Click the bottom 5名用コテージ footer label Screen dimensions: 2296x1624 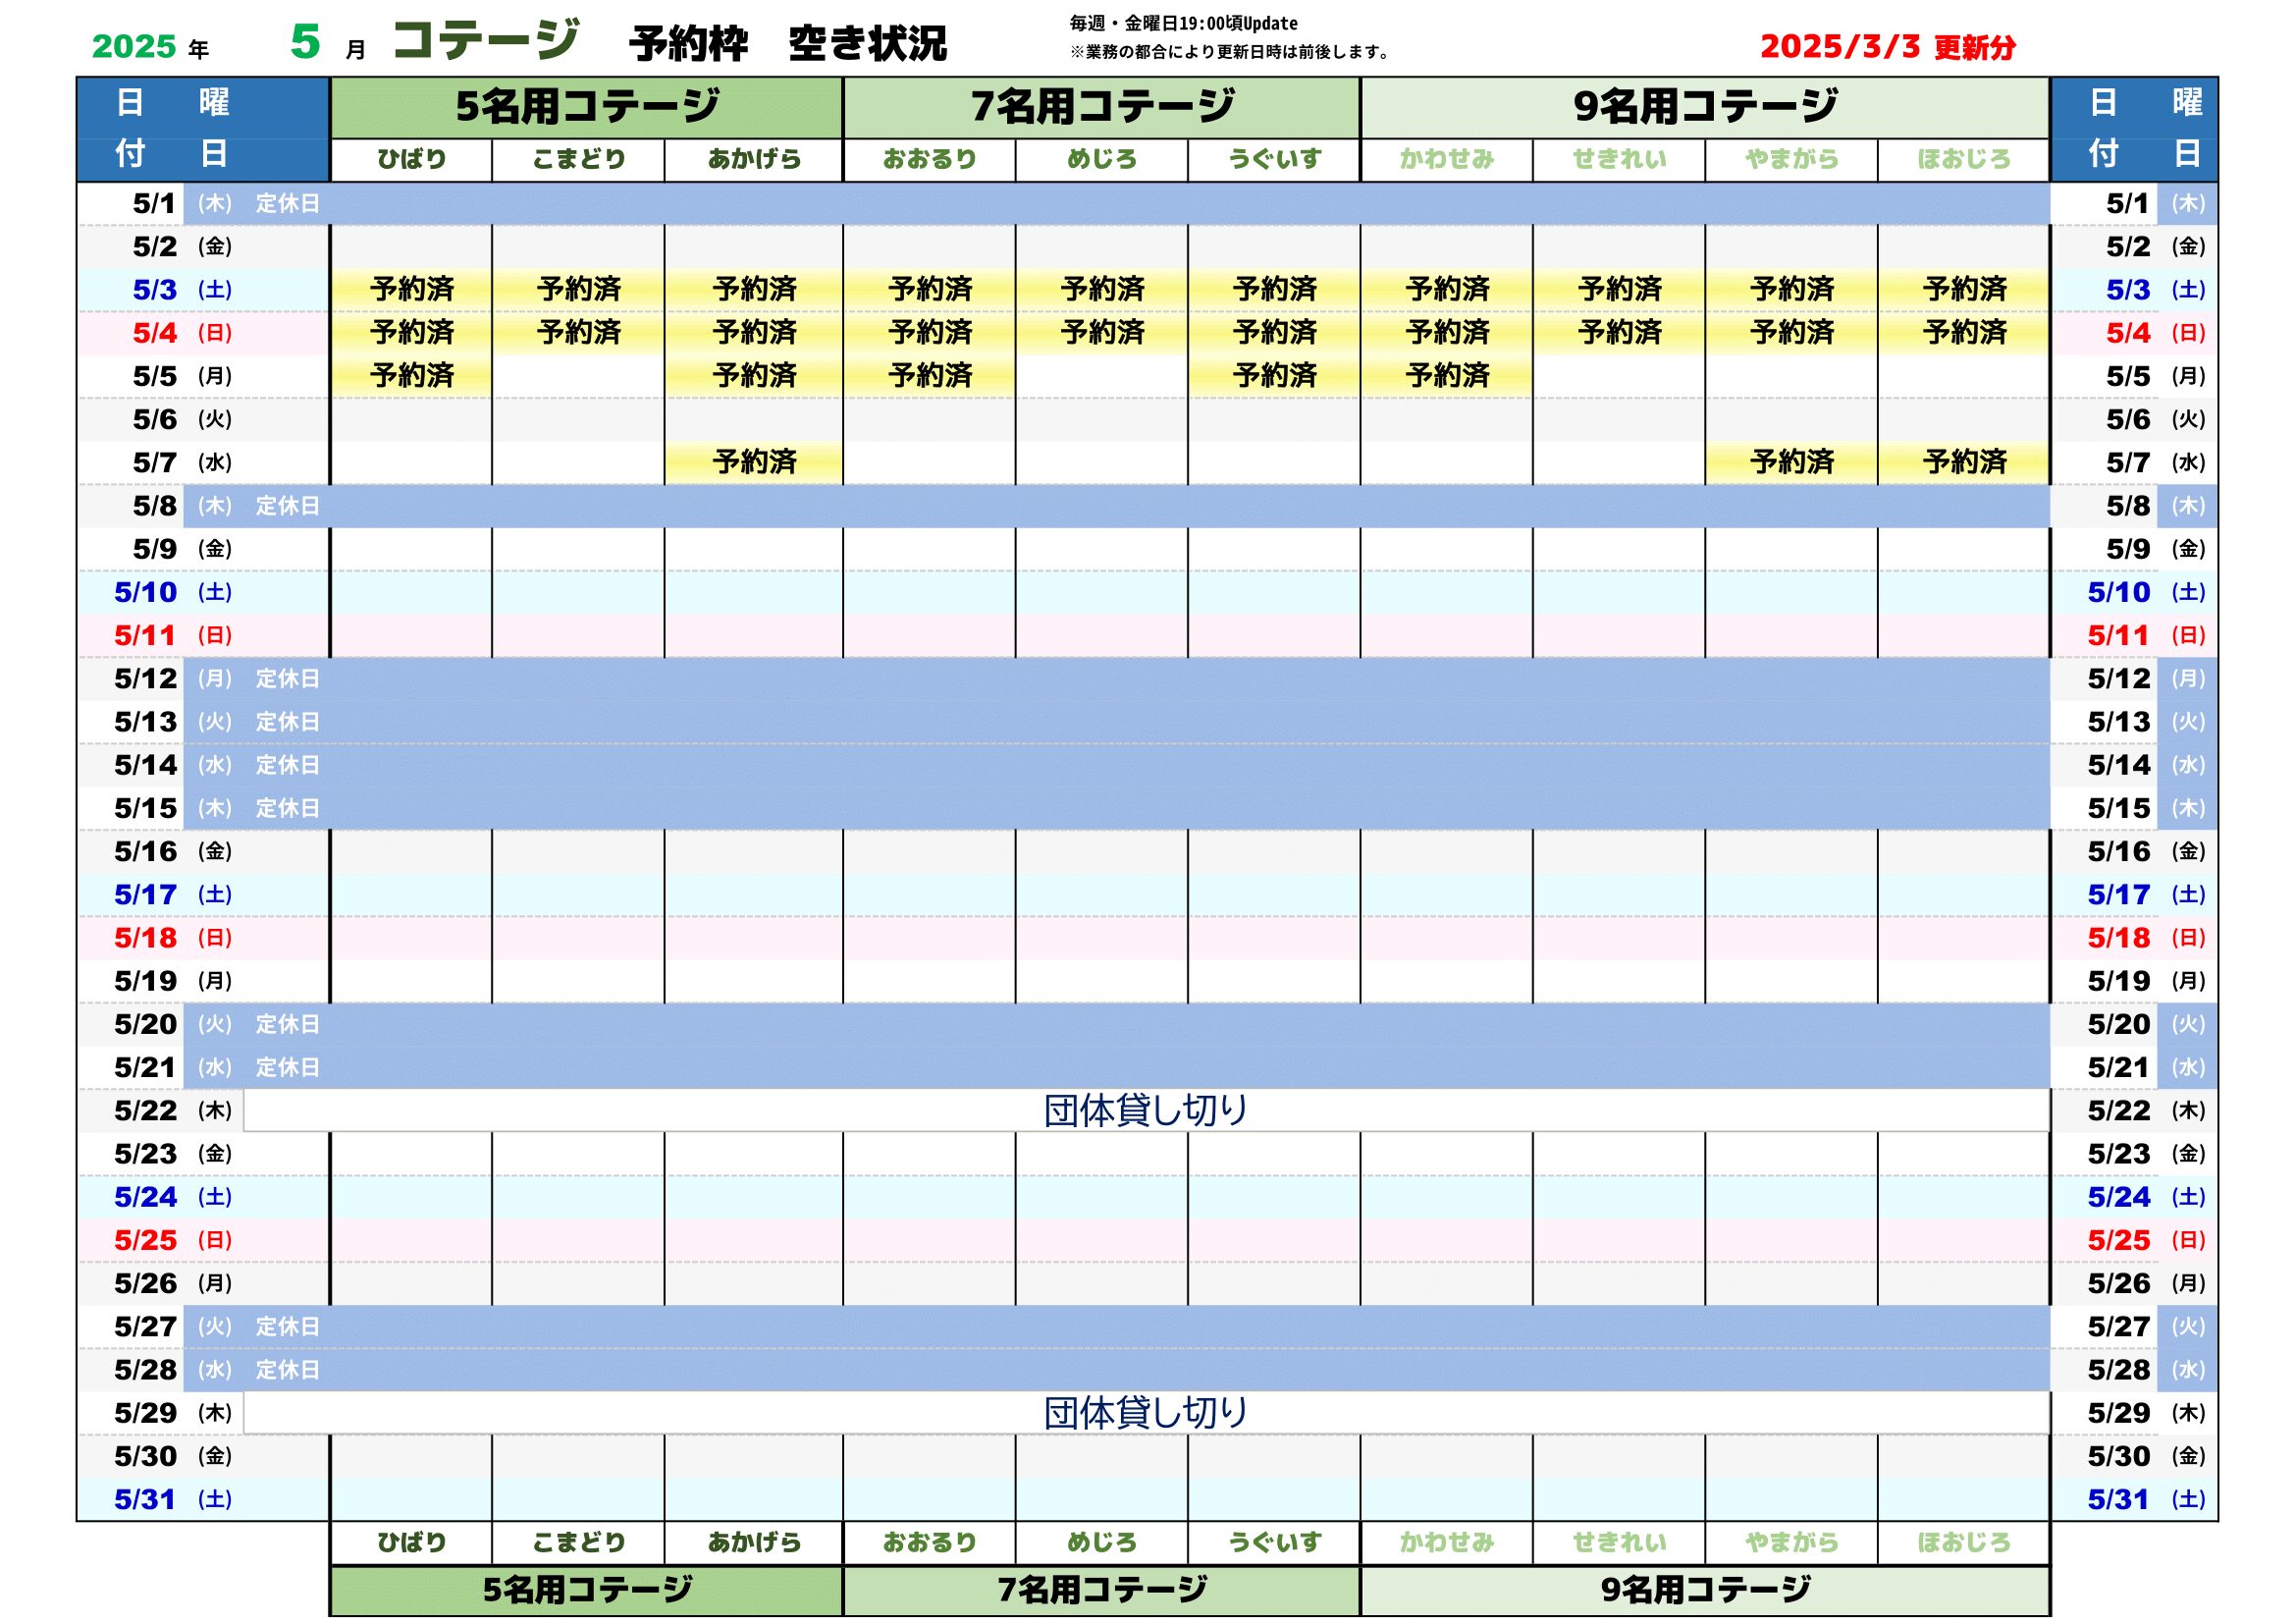click(587, 1590)
